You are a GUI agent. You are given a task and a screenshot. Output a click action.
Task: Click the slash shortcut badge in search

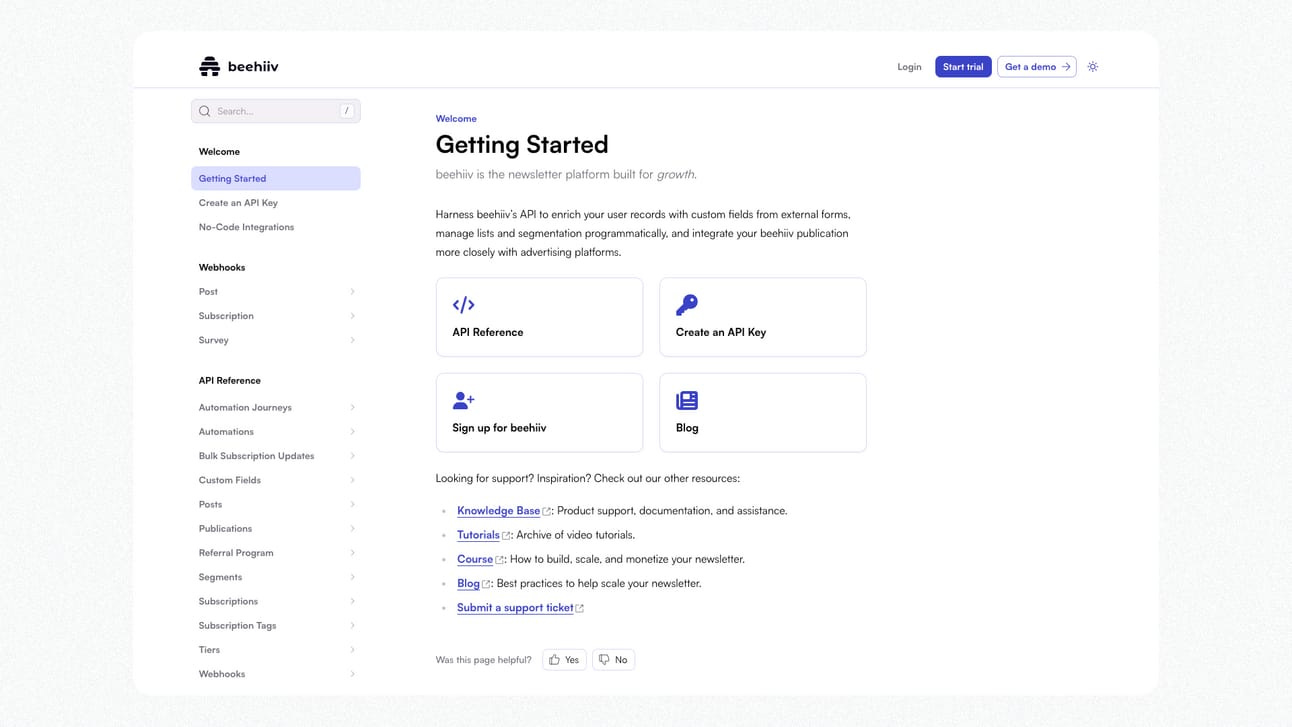(x=347, y=111)
